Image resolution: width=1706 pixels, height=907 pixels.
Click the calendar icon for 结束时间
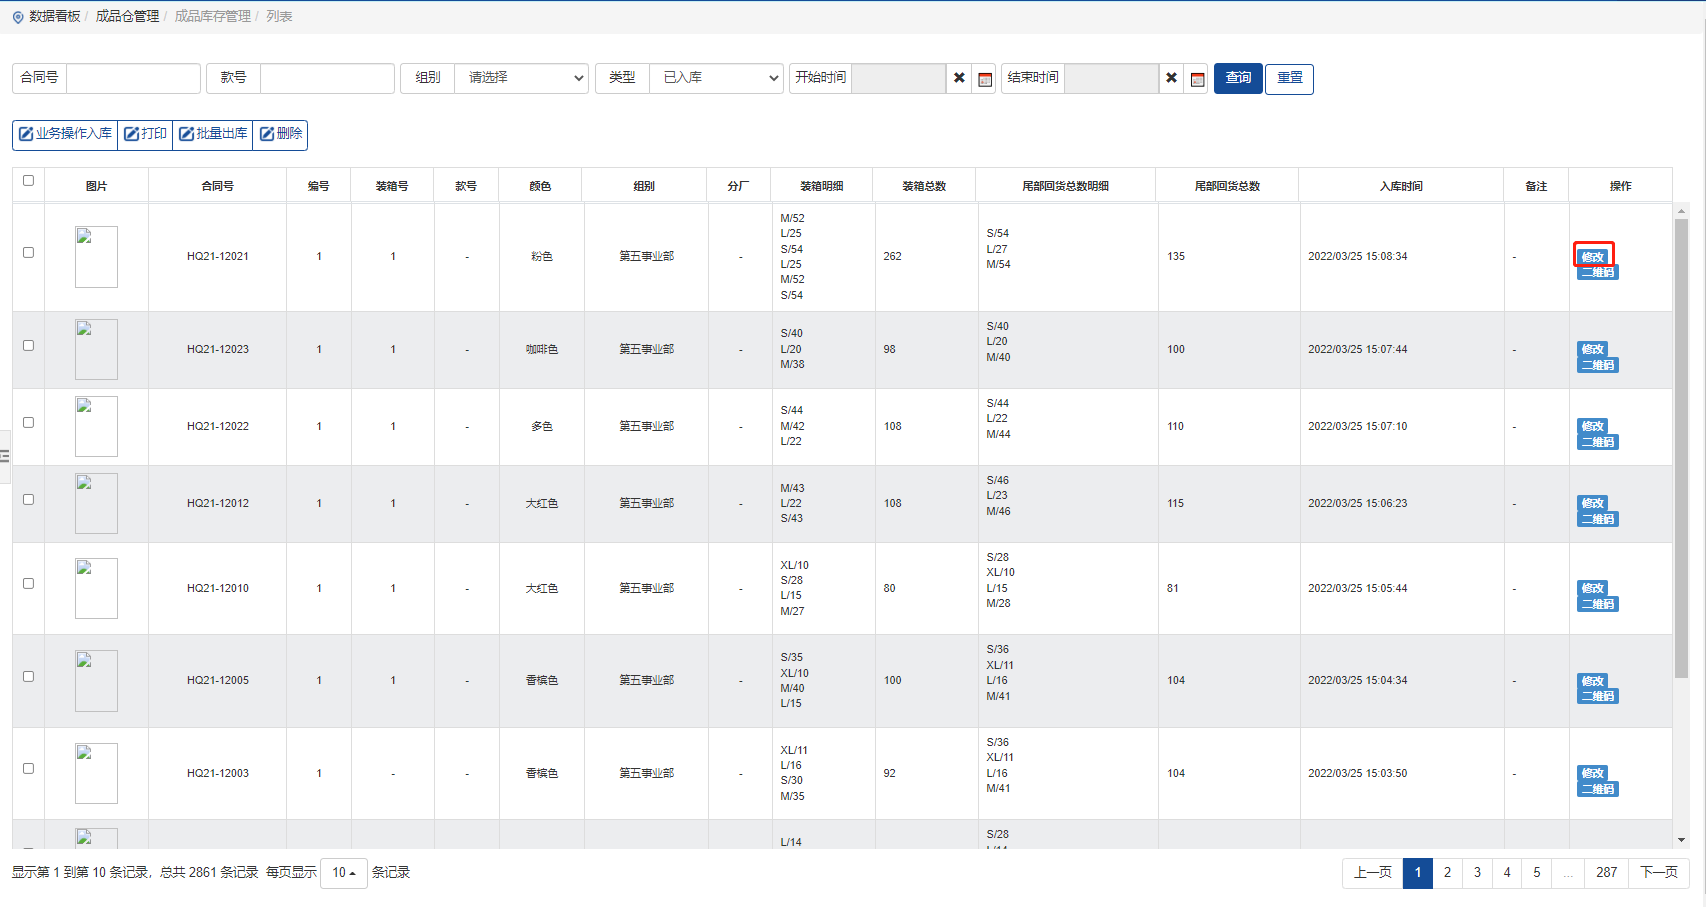(1197, 79)
